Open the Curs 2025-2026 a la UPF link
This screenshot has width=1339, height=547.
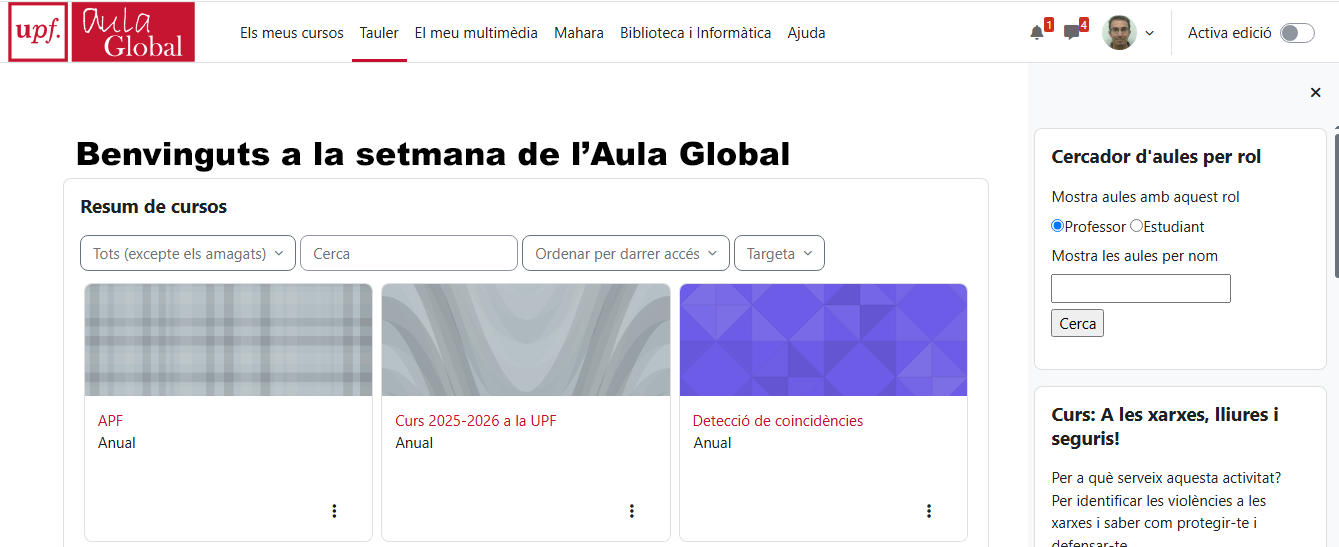[476, 421]
